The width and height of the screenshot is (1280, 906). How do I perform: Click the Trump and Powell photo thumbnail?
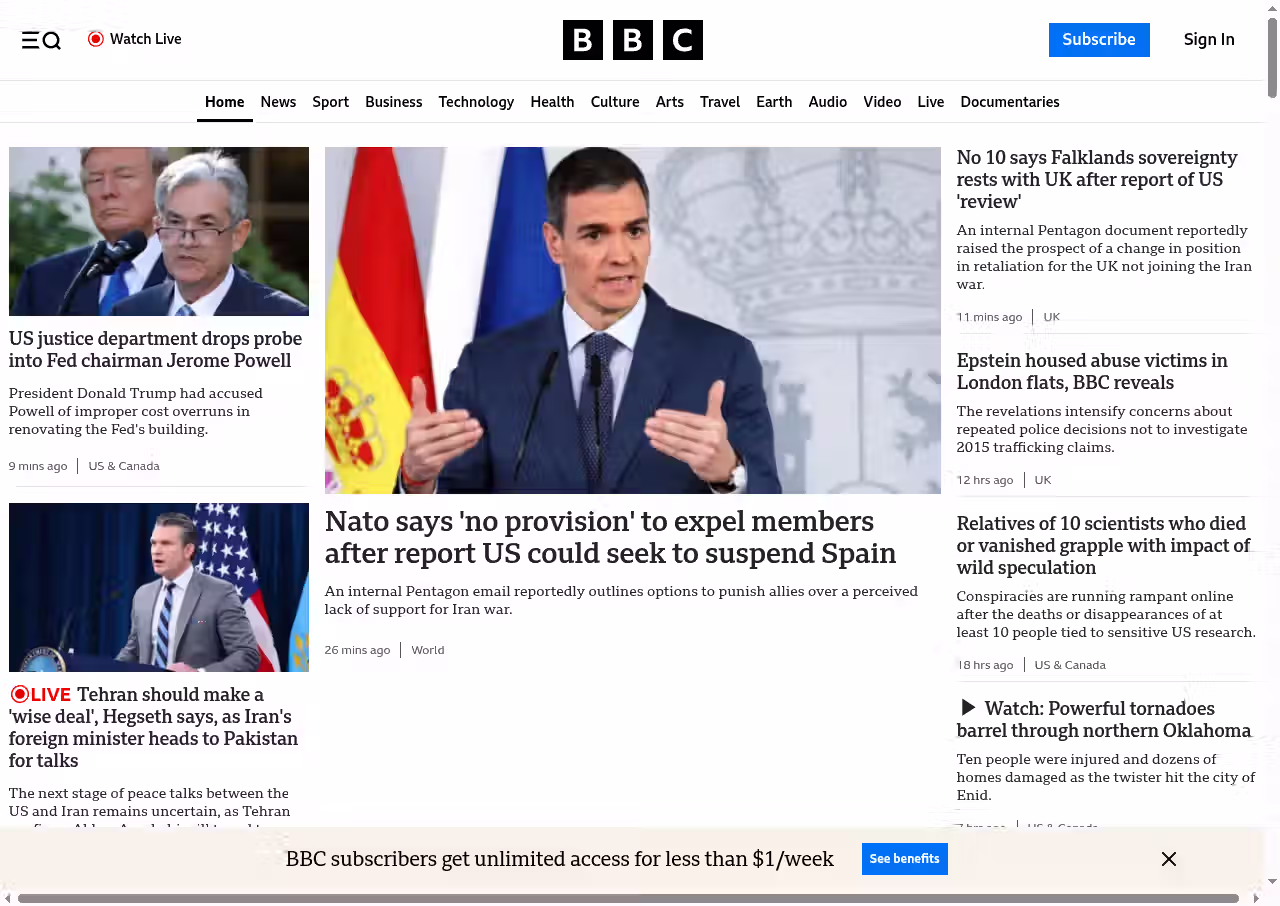(x=159, y=231)
